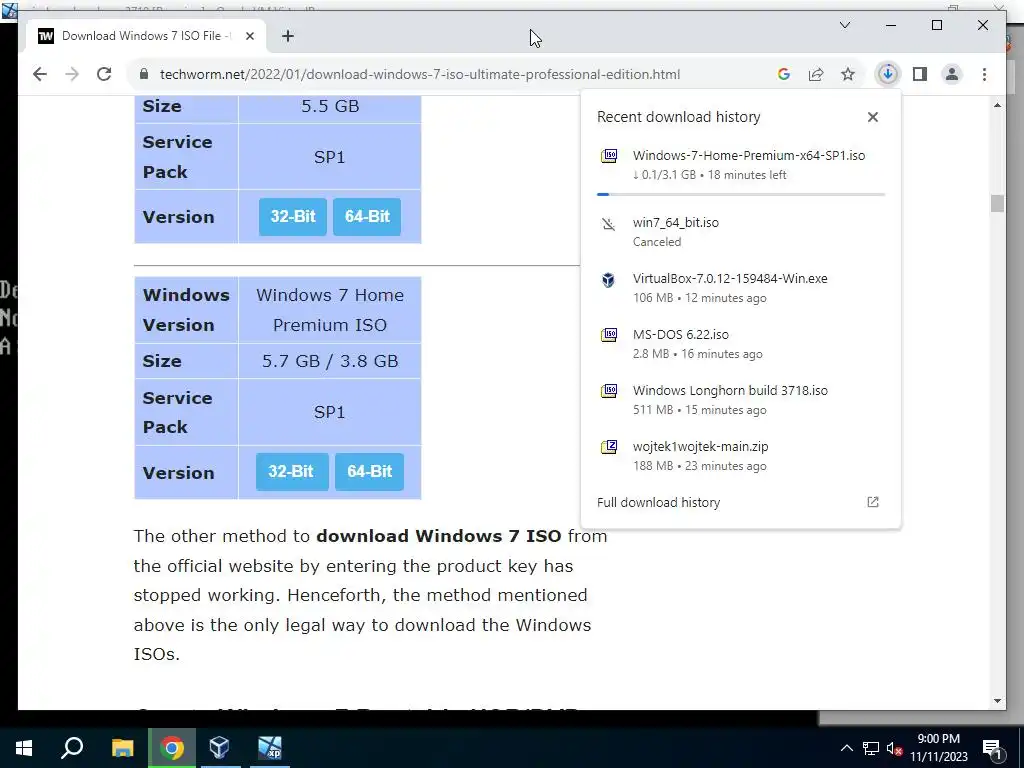
Task: Reload the techworm page
Action: coord(104,74)
